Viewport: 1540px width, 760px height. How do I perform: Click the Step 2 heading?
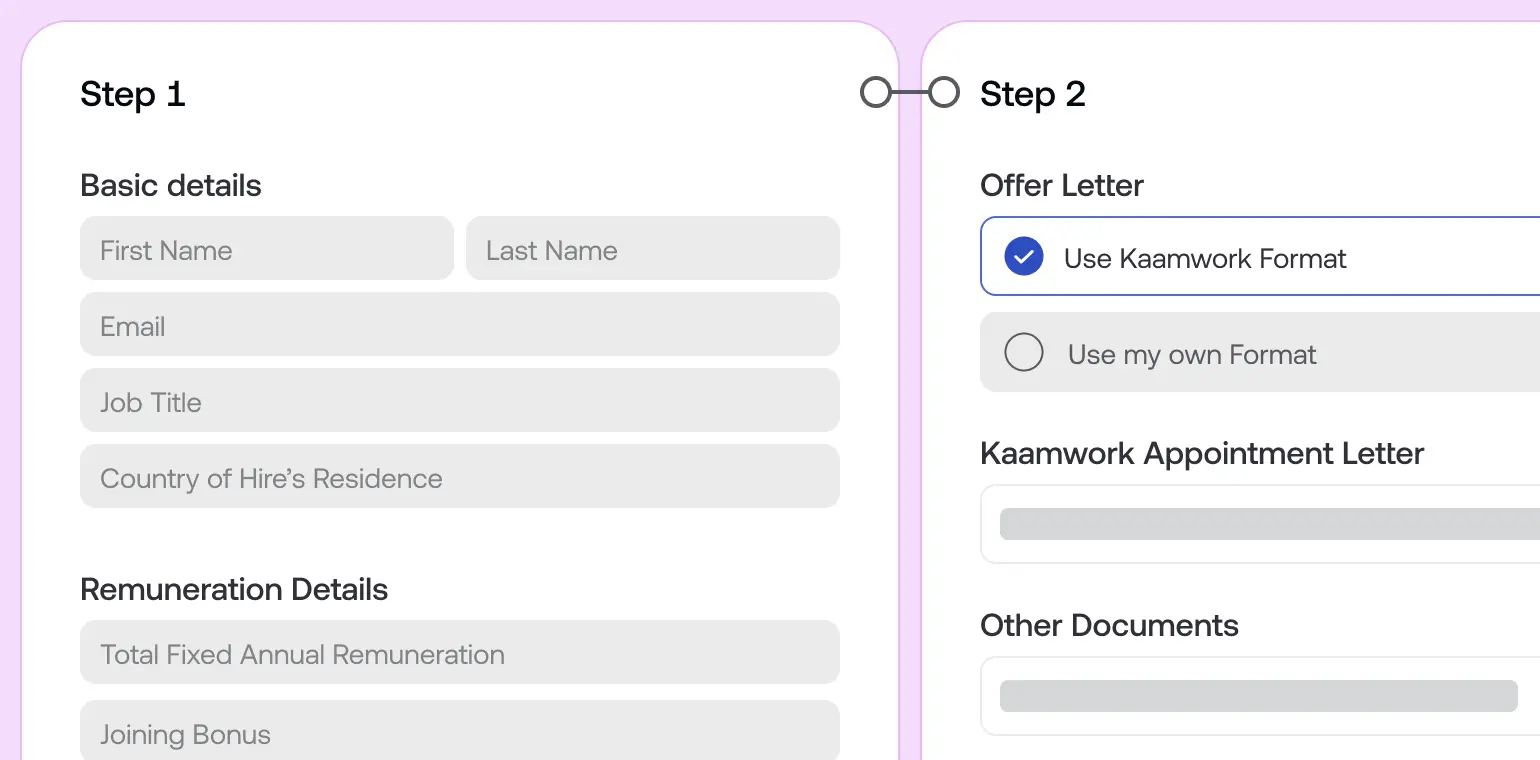click(x=1032, y=93)
